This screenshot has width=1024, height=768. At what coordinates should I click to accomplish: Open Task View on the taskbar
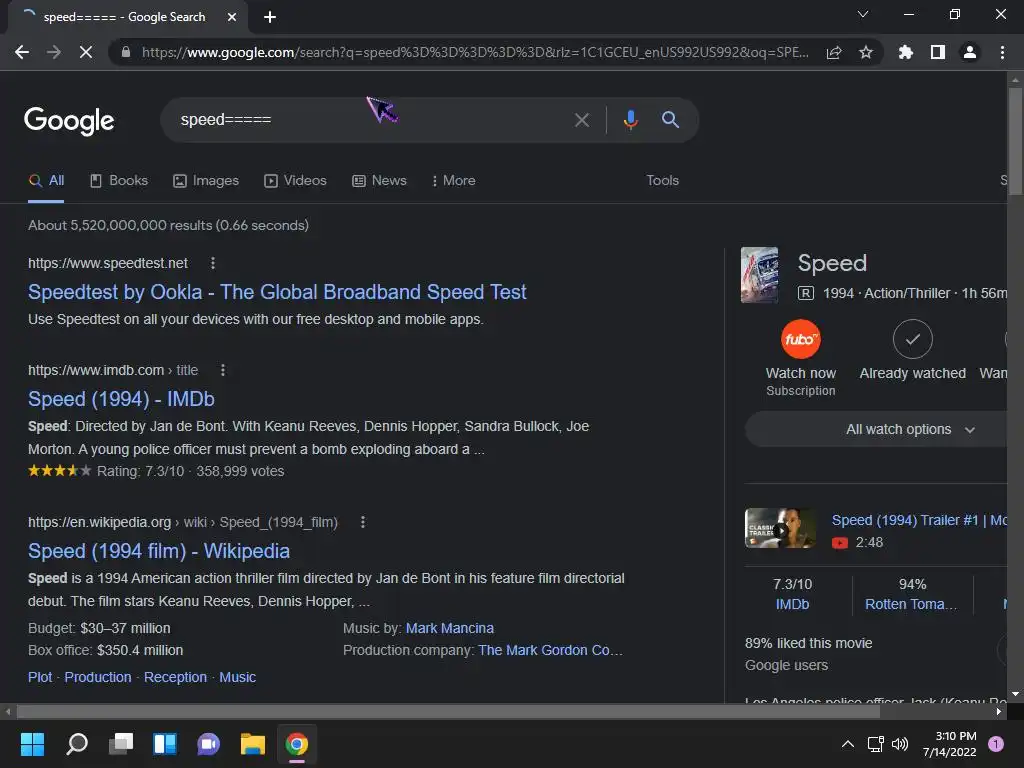click(121, 744)
